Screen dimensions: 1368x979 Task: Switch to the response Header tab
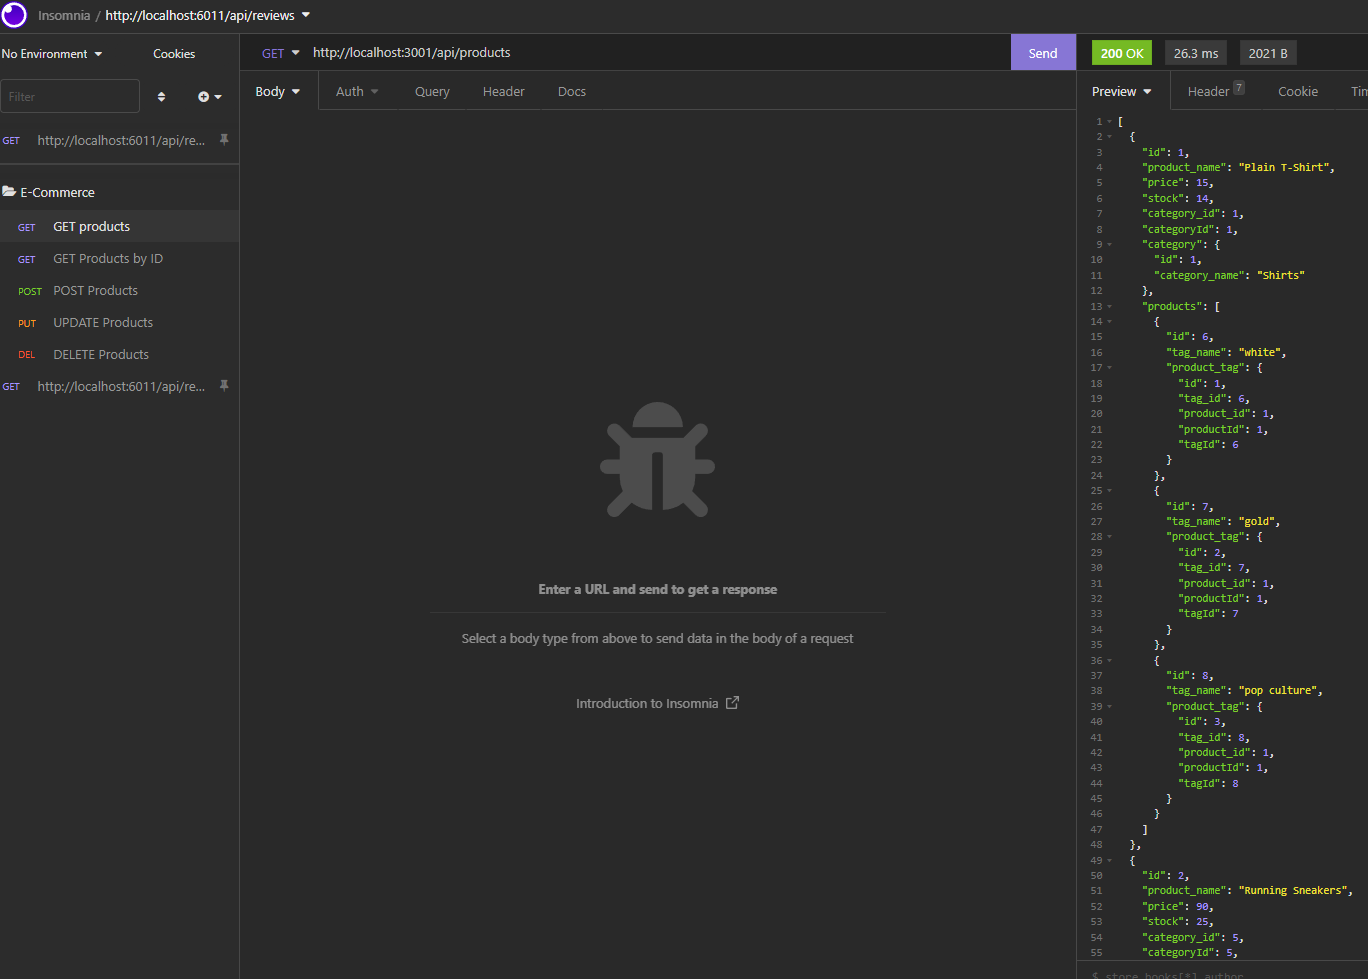pyautogui.click(x=1215, y=90)
